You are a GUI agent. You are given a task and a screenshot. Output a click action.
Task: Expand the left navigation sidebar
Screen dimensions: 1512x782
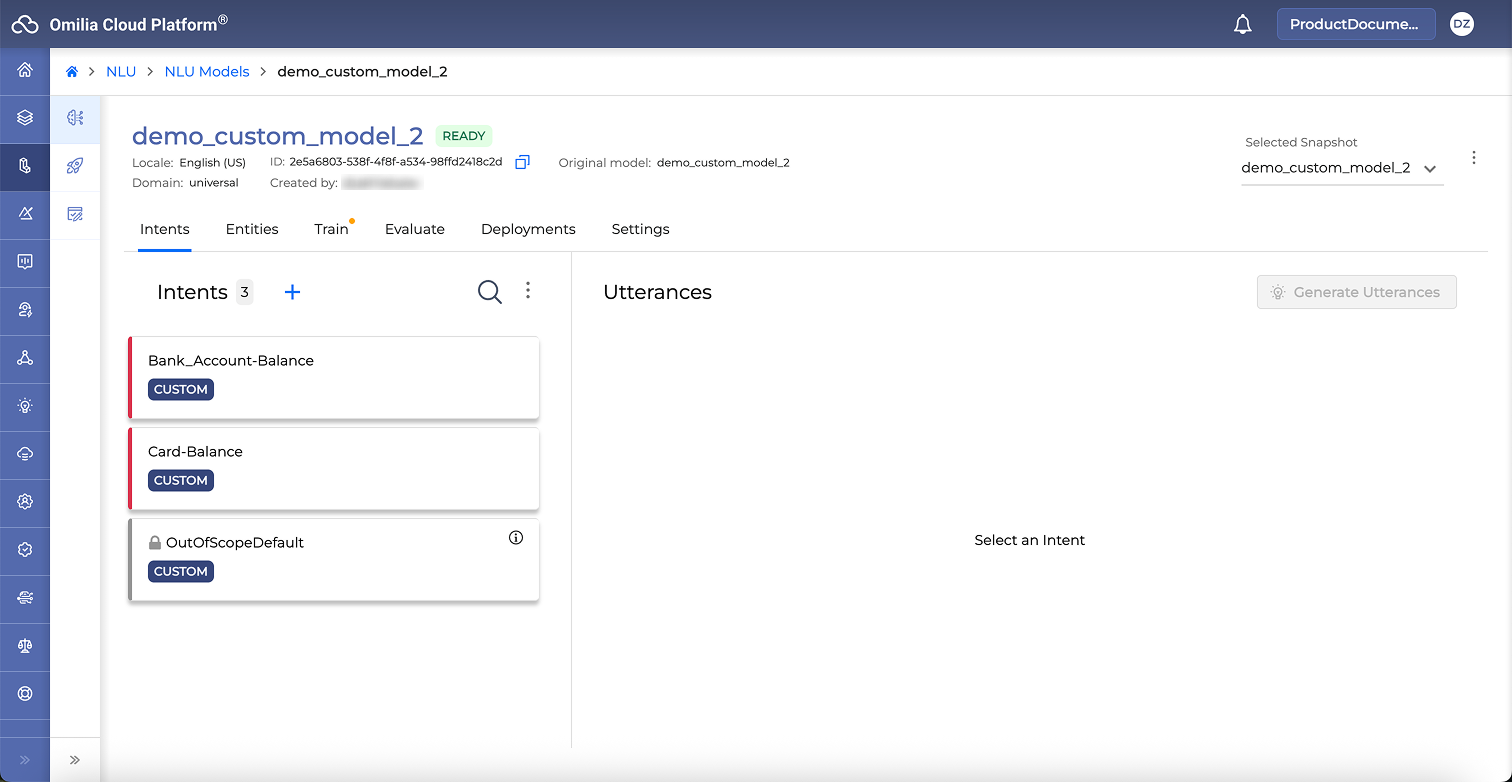pyautogui.click(x=25, y=760)
